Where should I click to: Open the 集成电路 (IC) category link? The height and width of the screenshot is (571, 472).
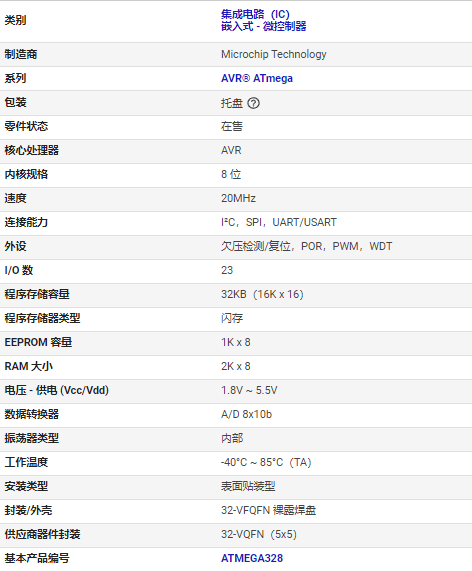coord(255,14)
